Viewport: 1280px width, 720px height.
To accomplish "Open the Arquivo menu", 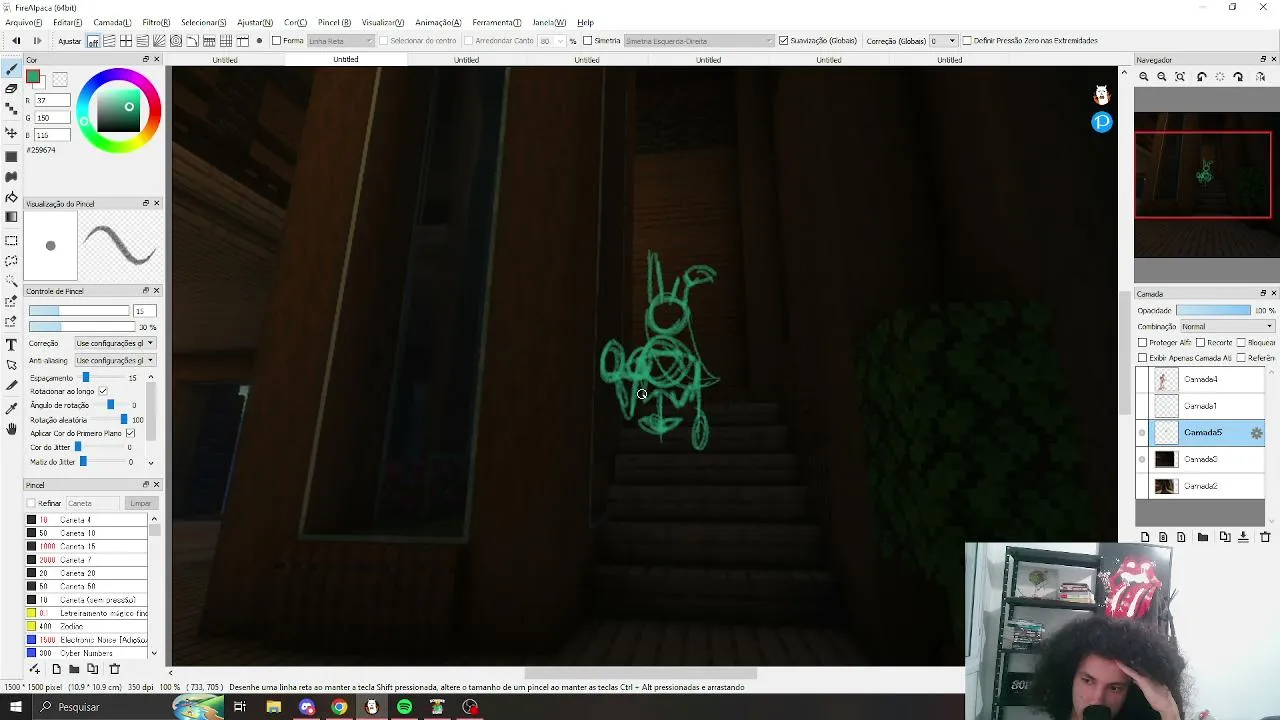I will point(24,22).
